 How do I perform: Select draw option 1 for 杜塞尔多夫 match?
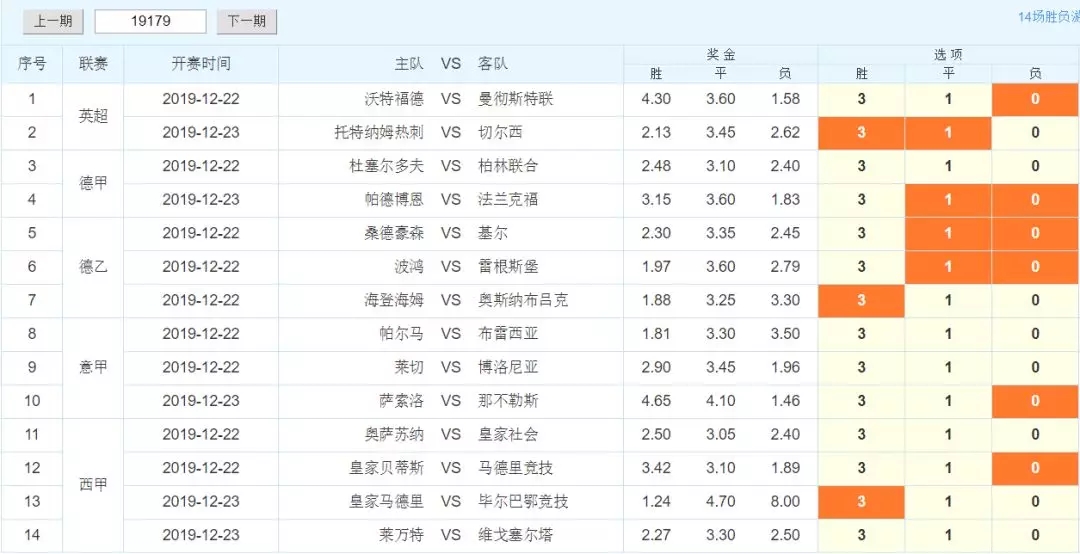pyautogui.click(x=948, y=166)
